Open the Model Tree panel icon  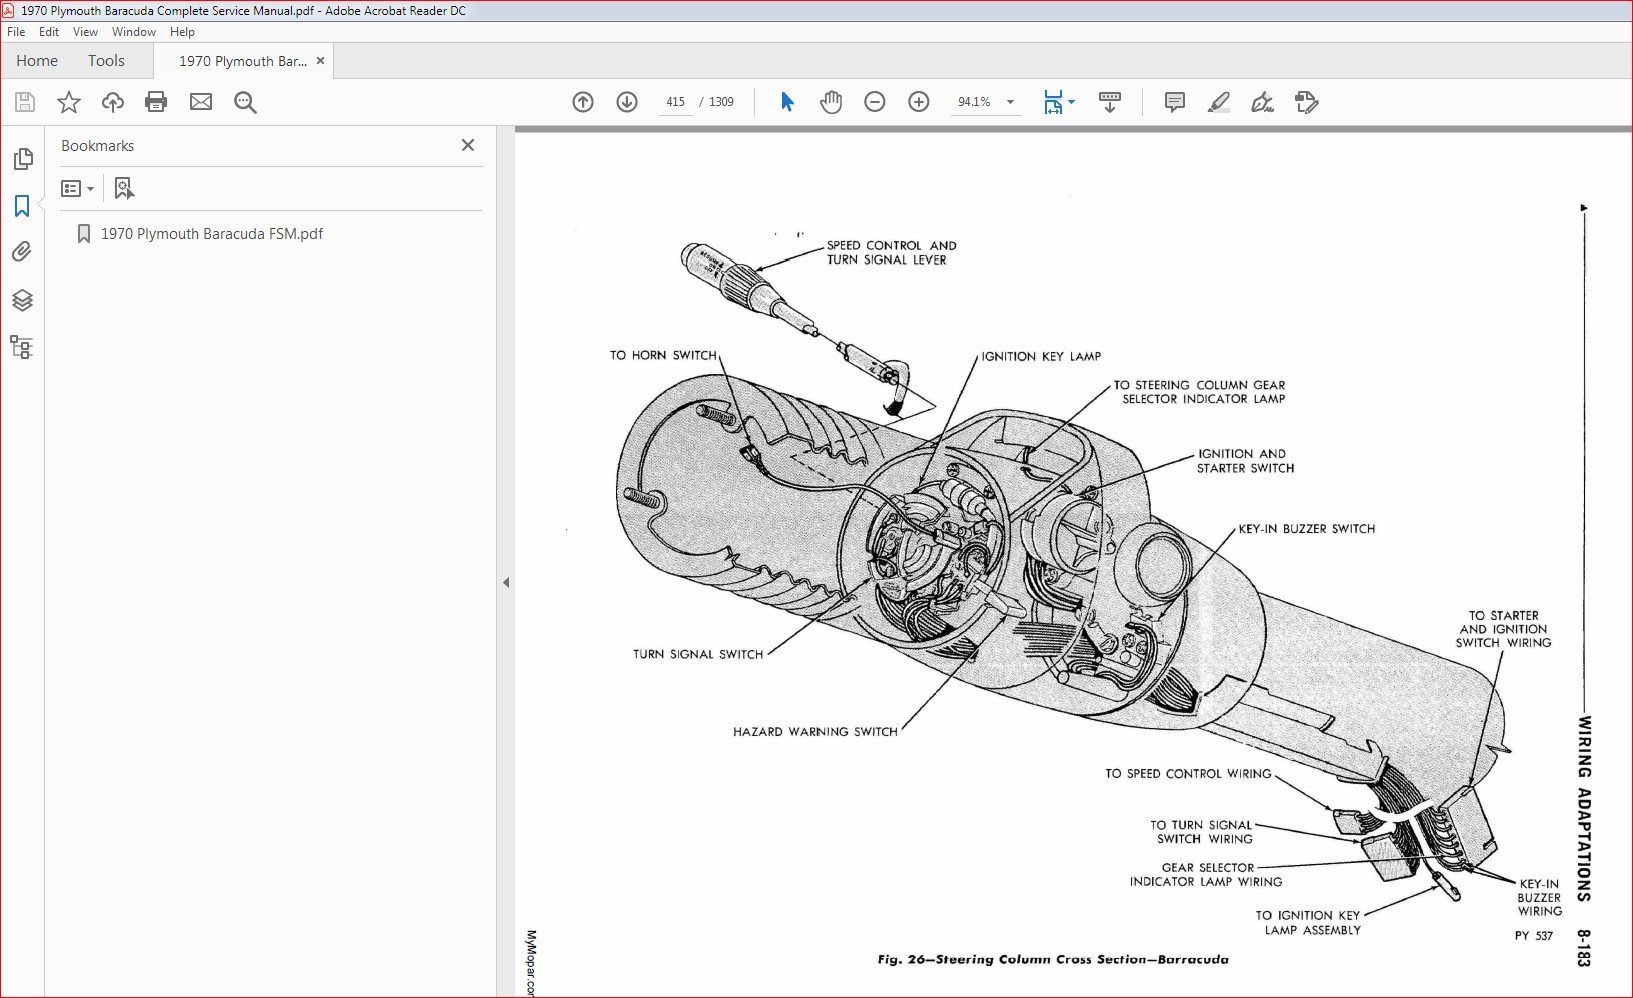[22, 347]
